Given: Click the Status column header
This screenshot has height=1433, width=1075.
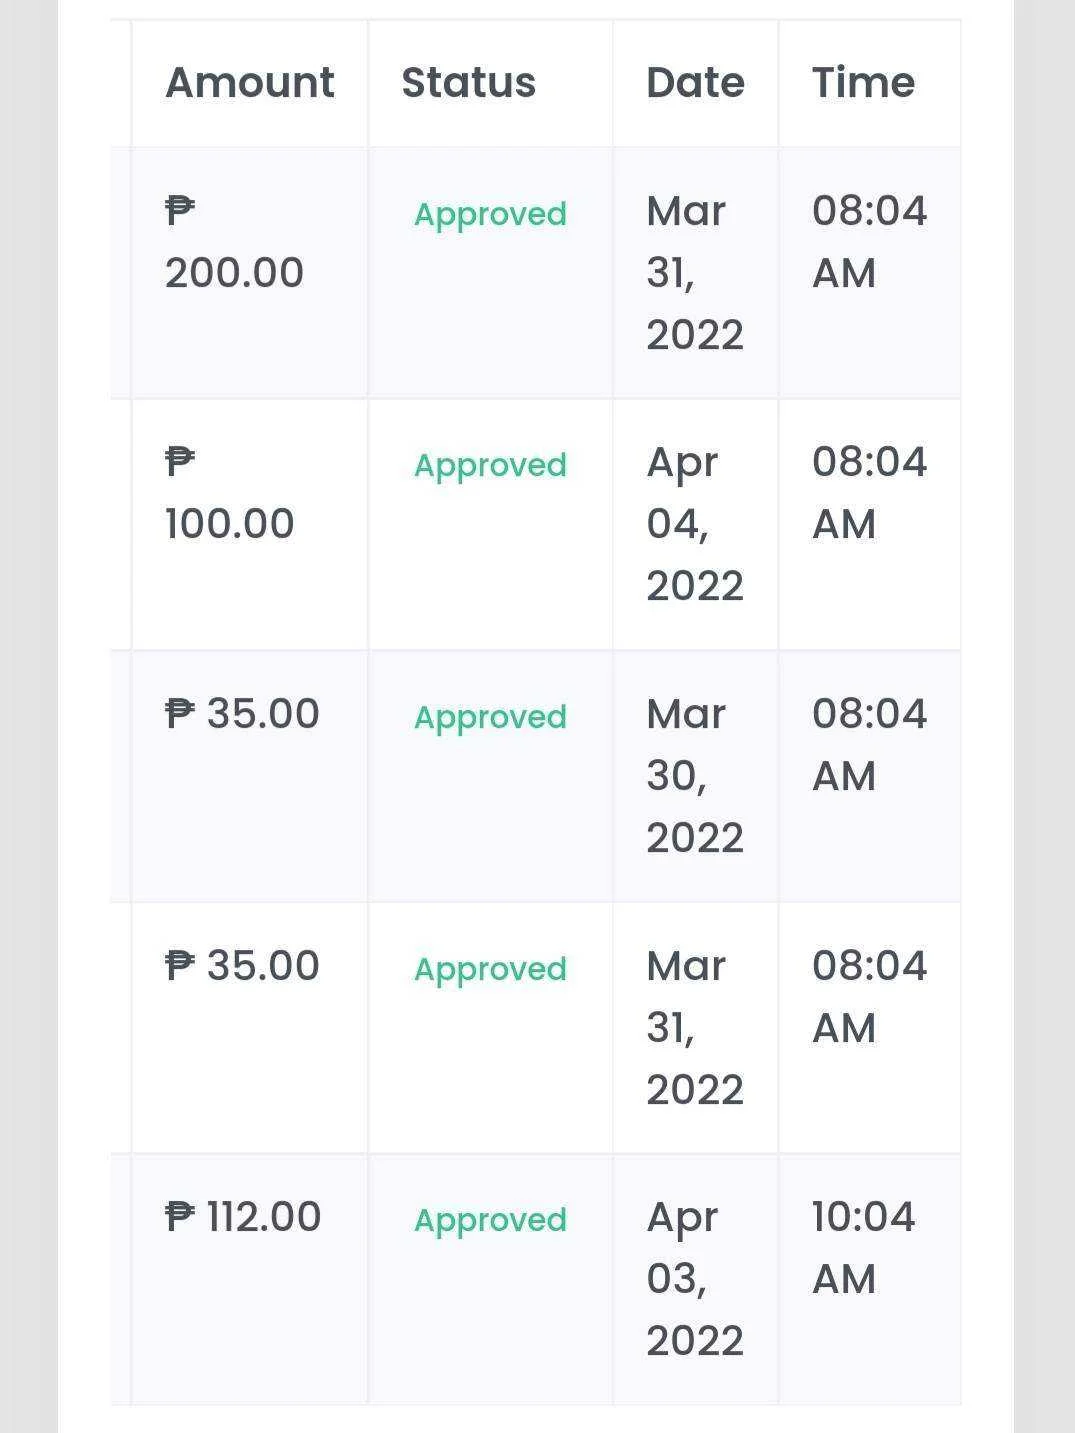Looking at the screenshot, I should coord(468,83).
